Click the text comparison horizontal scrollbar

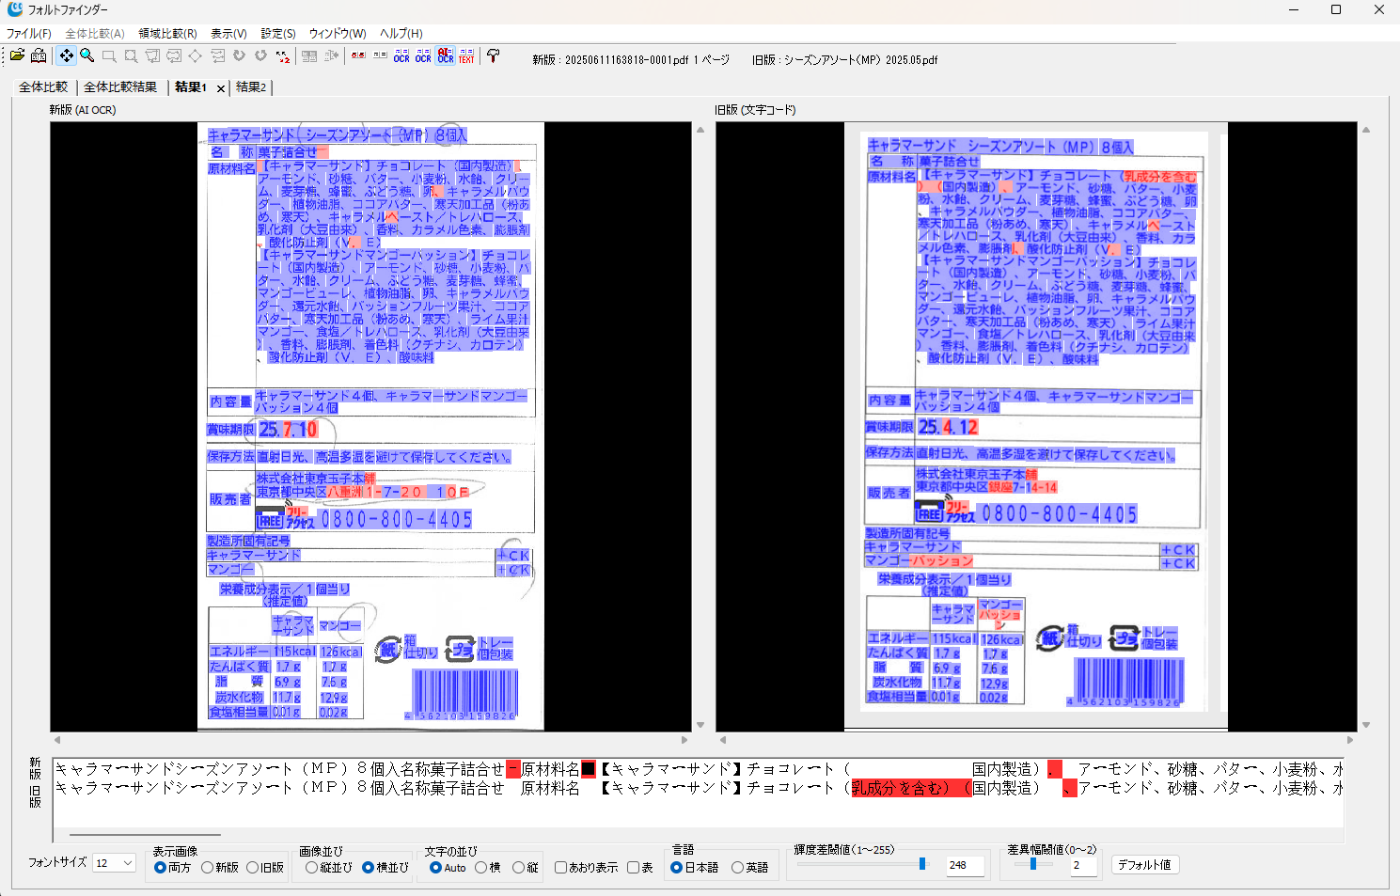click(145, 833)
